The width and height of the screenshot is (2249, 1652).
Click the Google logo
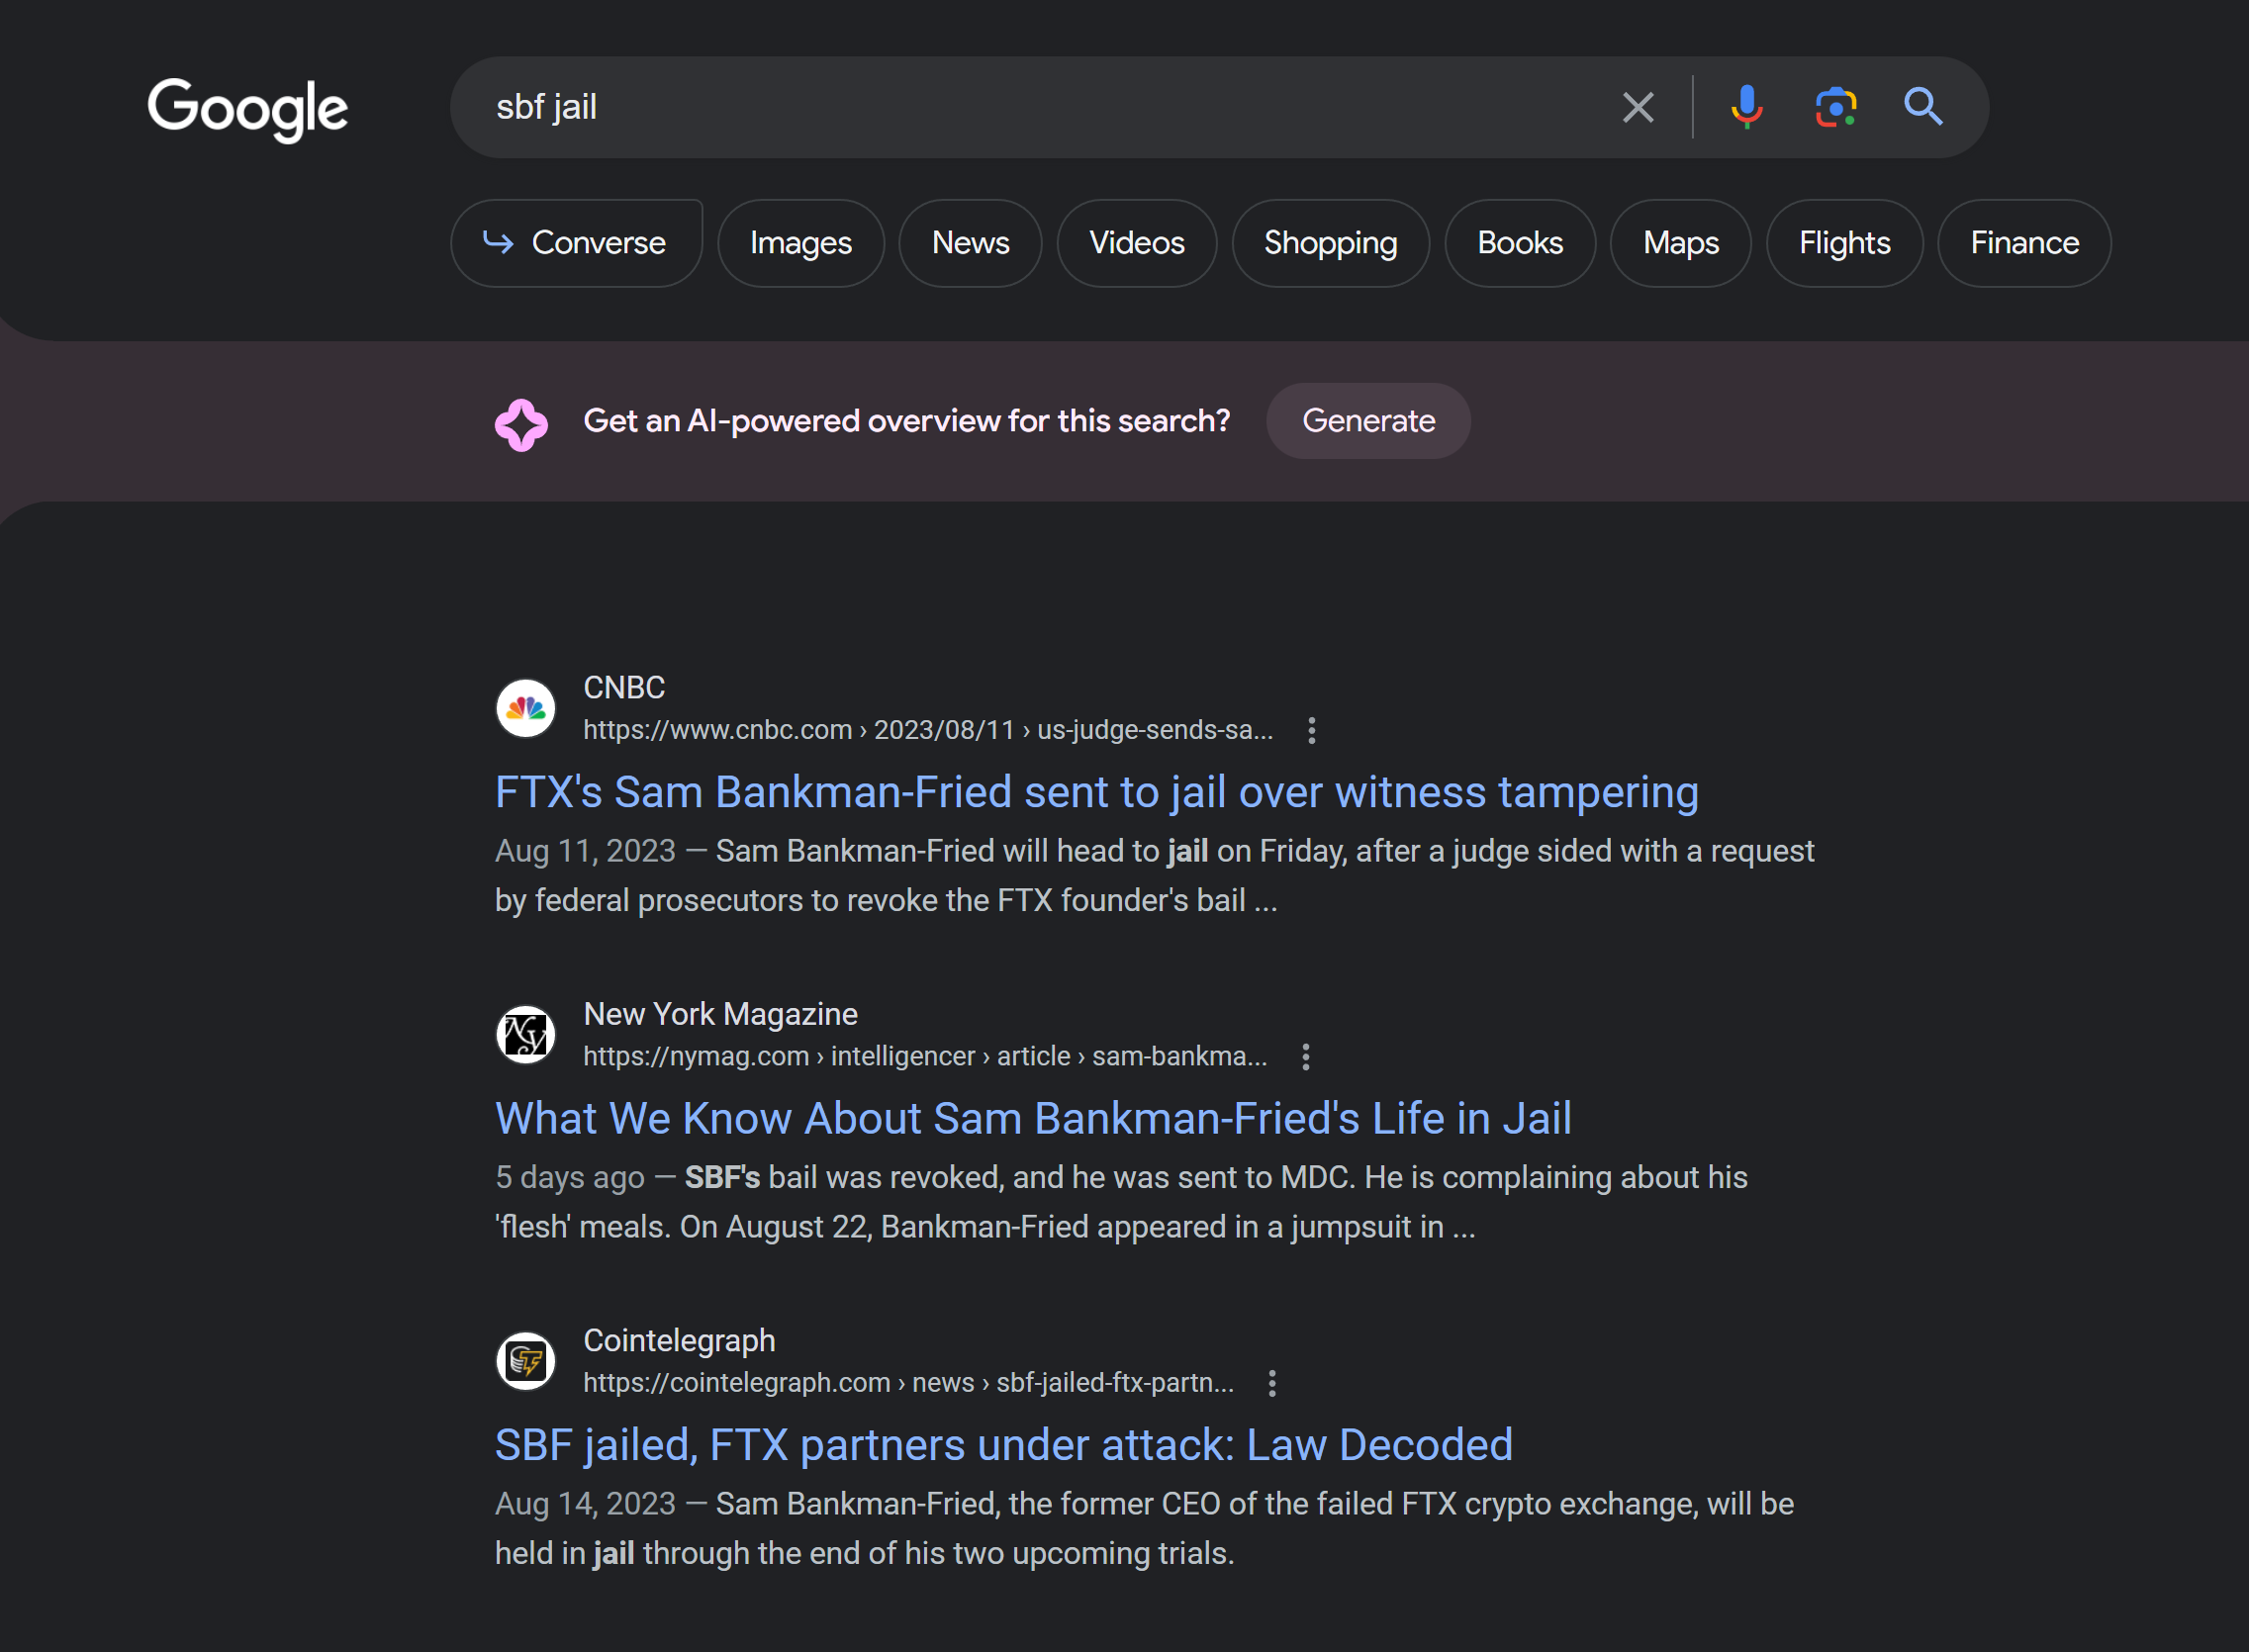coord(247,108)
